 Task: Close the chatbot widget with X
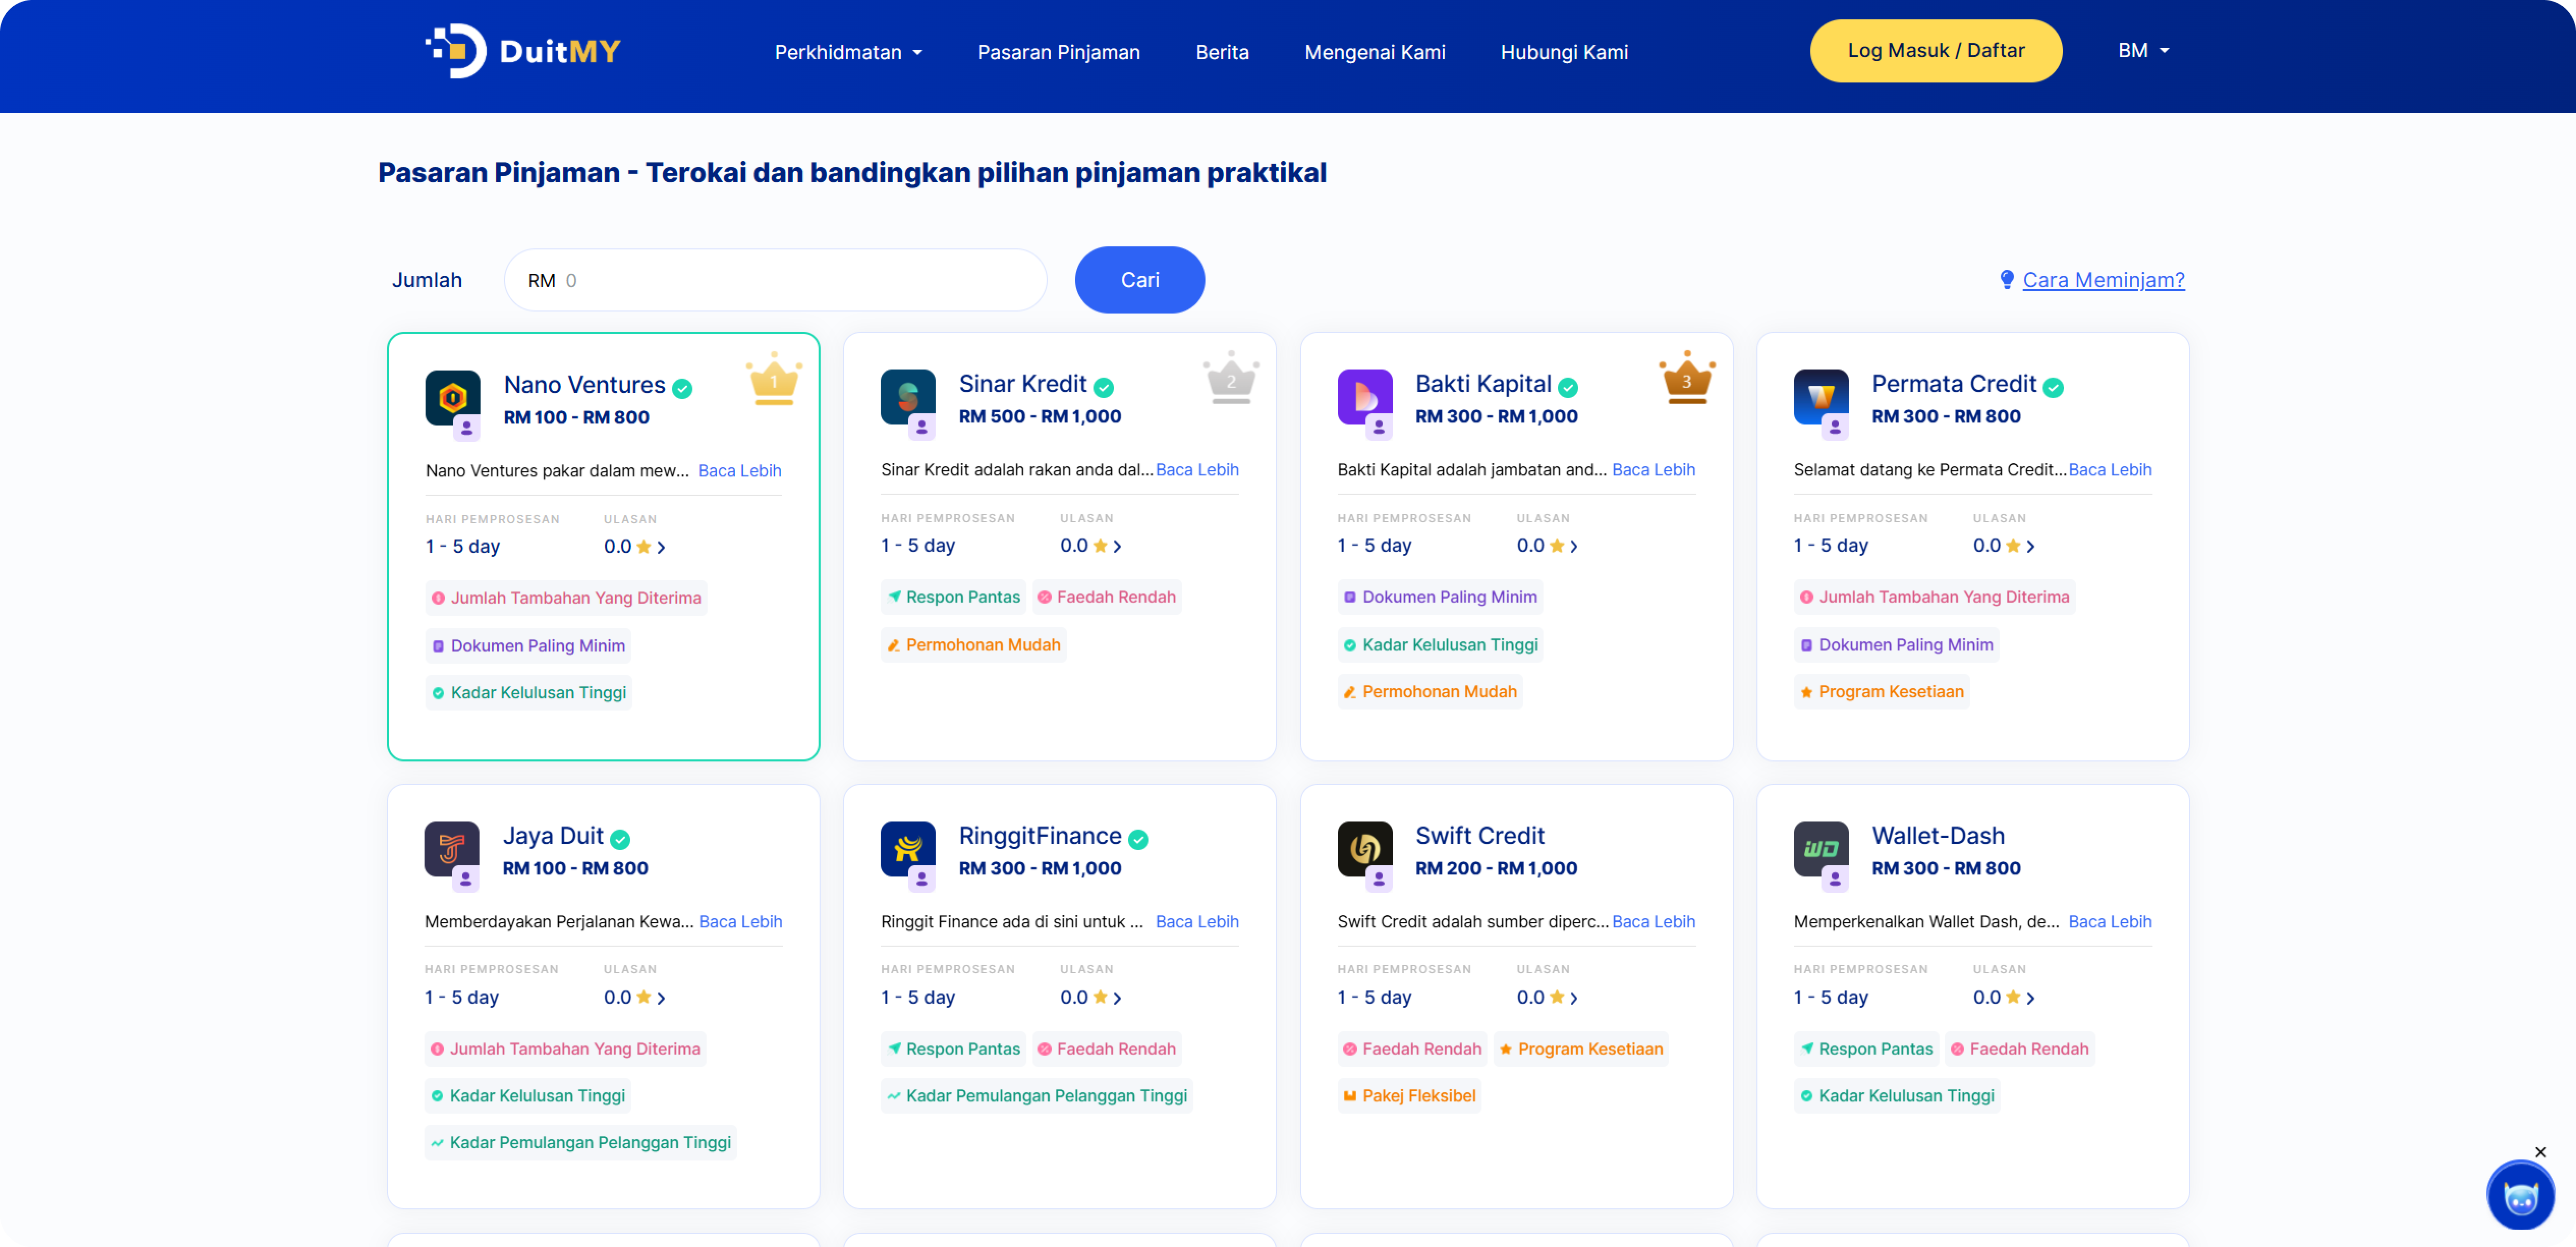(2540, 1152)
